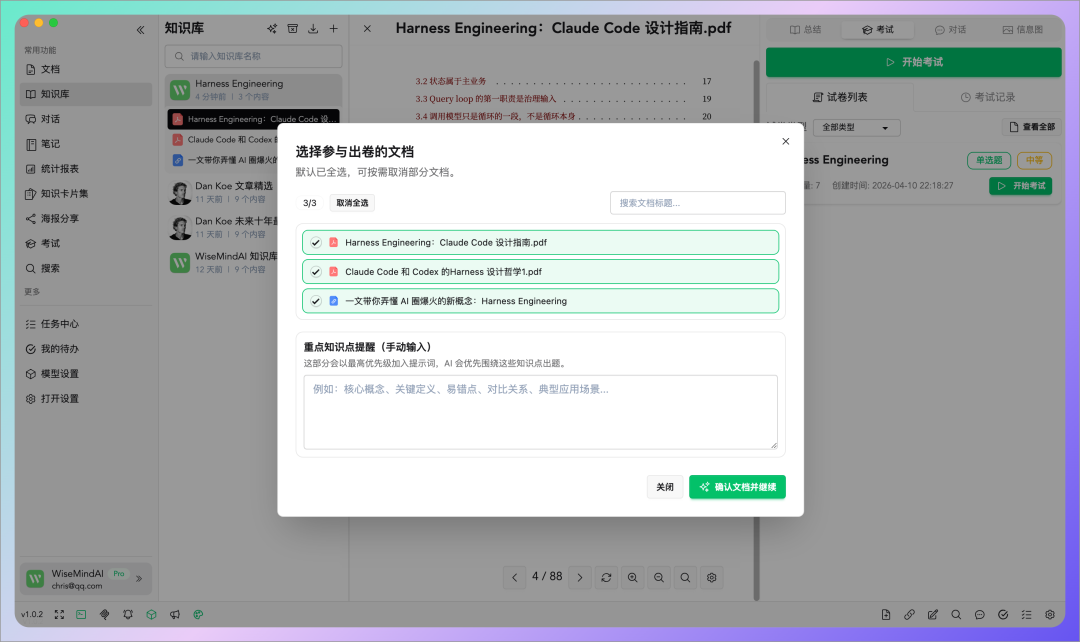Click the 重点知识点提醒 text area

pos(540,412)
